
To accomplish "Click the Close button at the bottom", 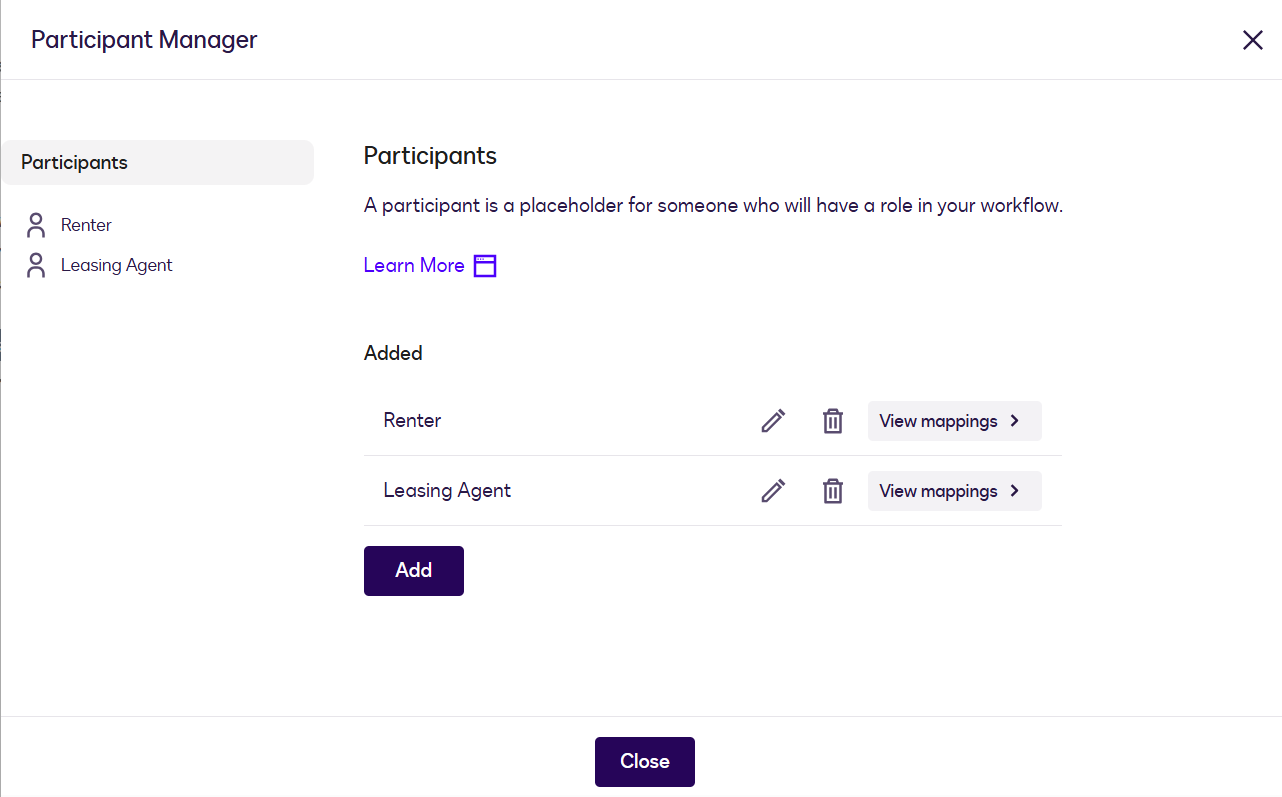I will pos(644,761).
